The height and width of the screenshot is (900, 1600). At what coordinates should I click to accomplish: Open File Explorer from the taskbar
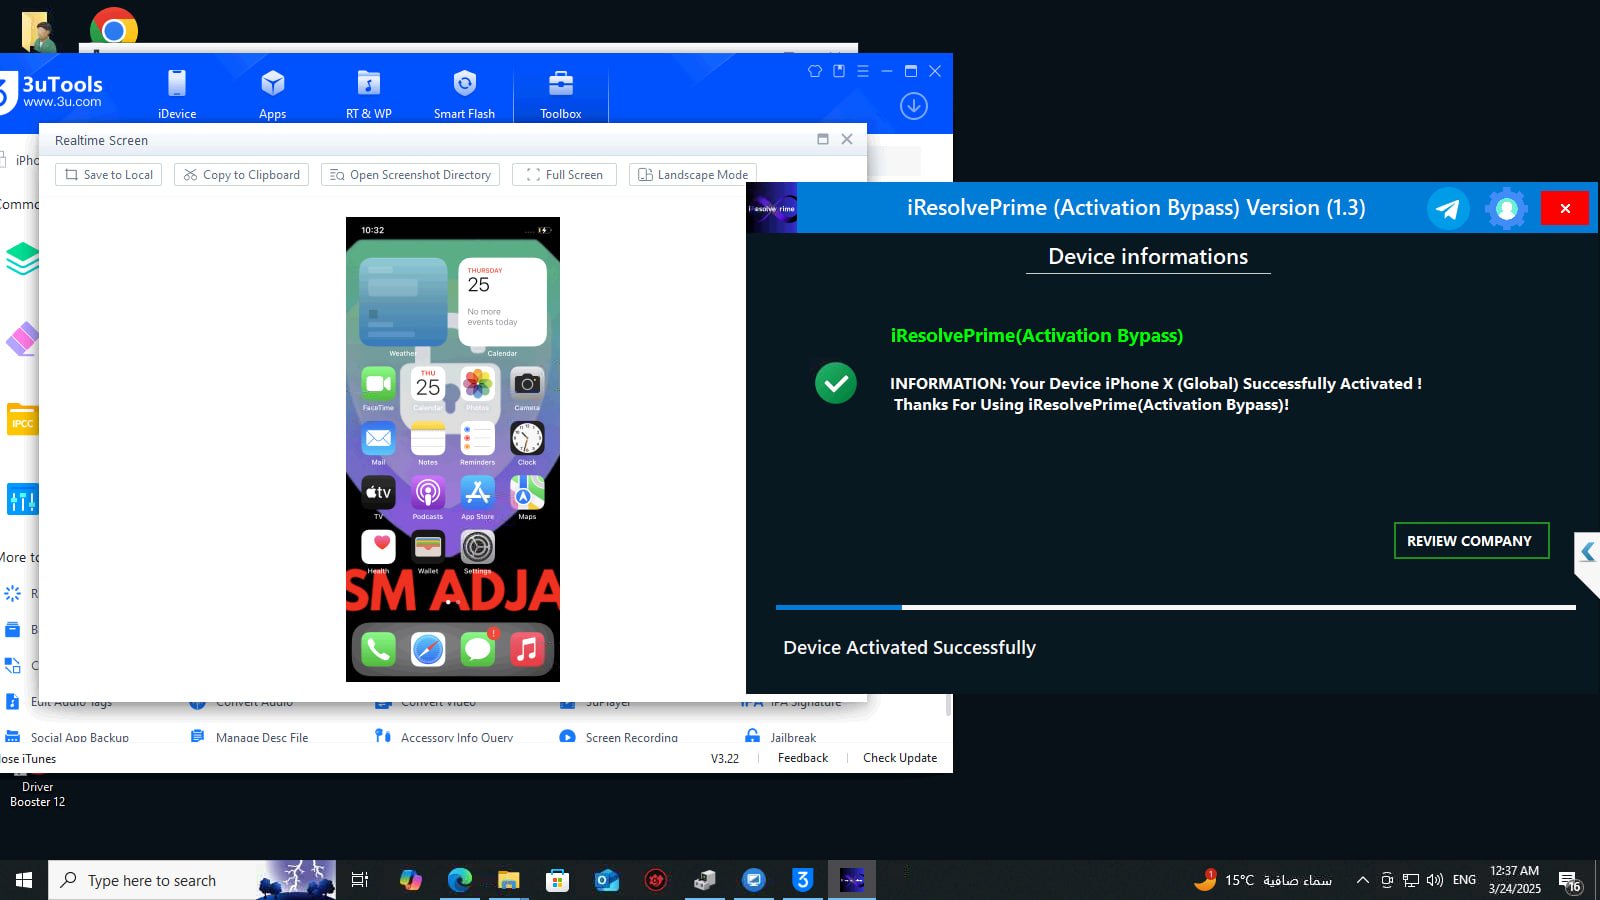509,880
